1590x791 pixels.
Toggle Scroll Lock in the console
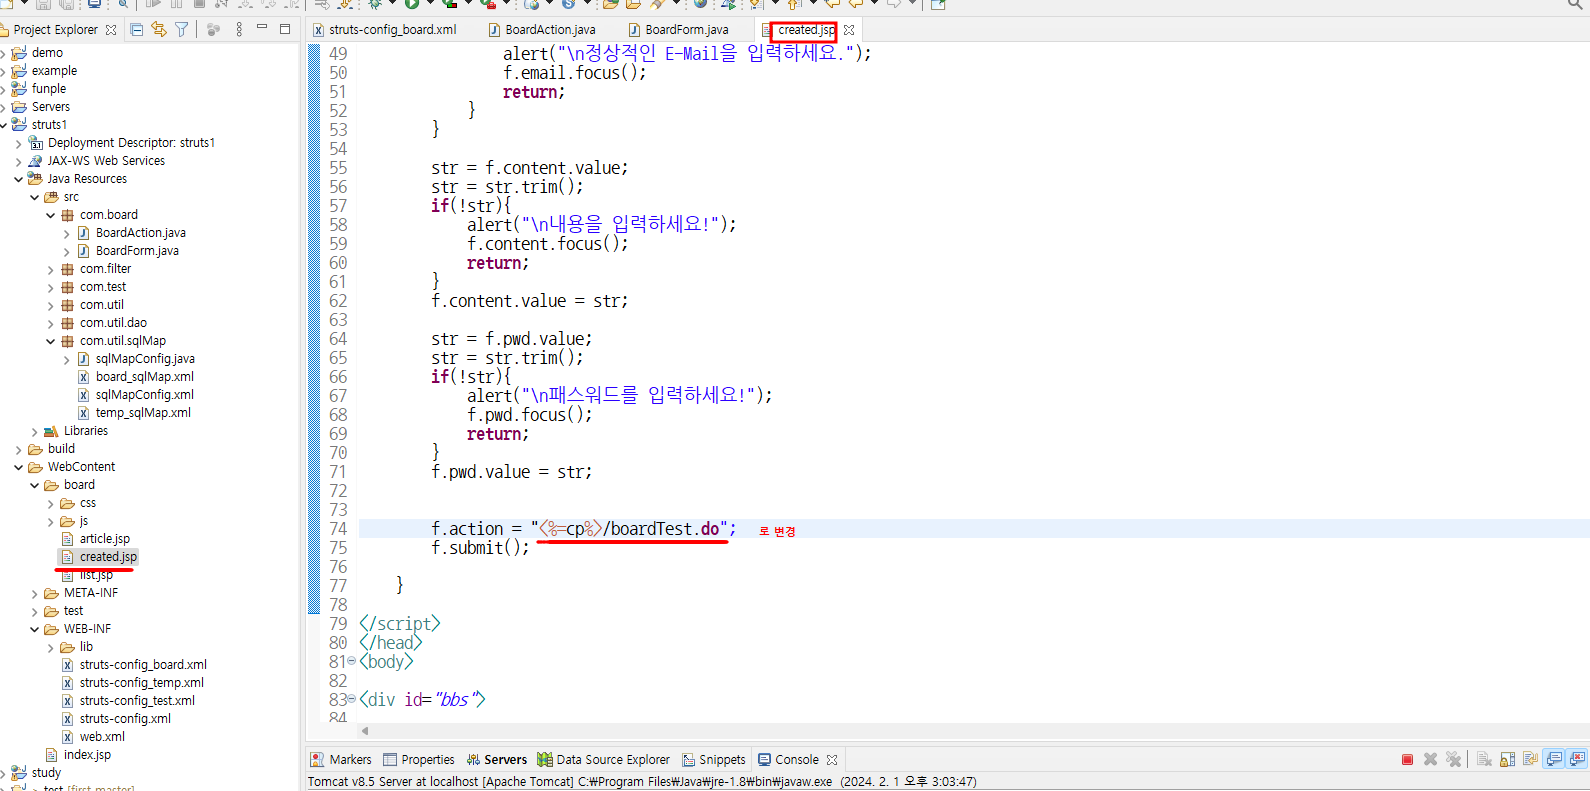(x=1507, y=760)
